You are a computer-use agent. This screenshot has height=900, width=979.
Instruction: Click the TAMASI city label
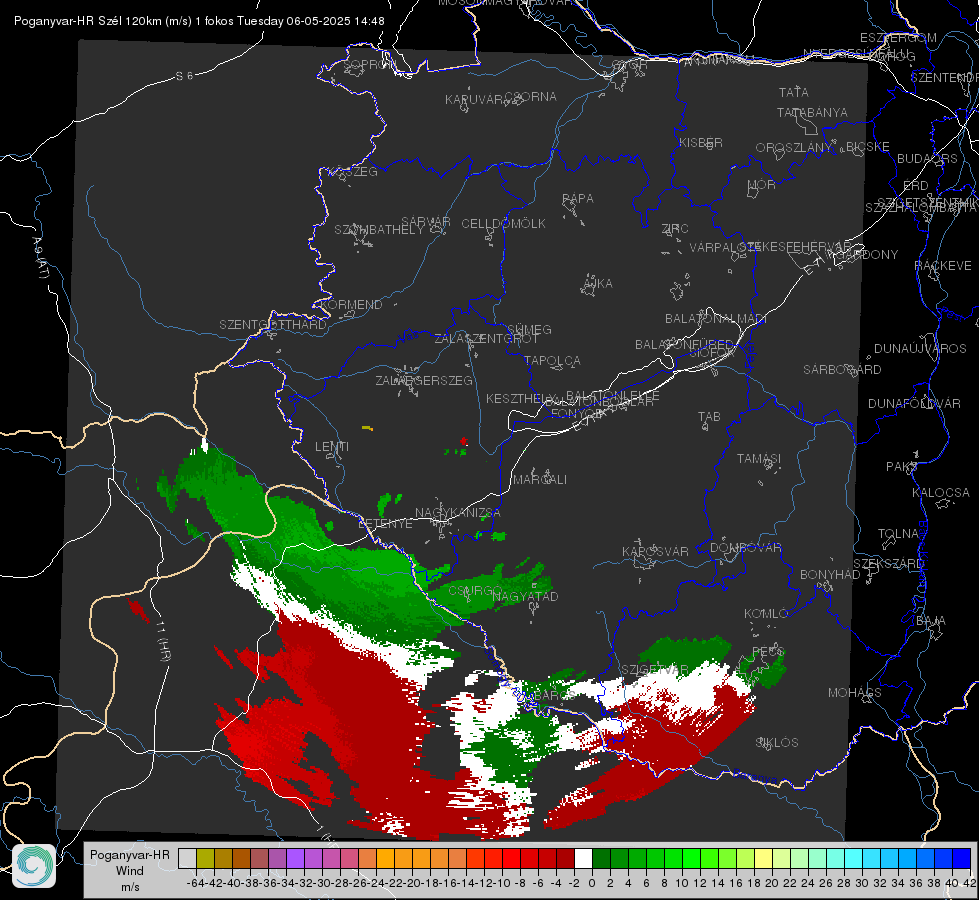click(x=759, y=458)
